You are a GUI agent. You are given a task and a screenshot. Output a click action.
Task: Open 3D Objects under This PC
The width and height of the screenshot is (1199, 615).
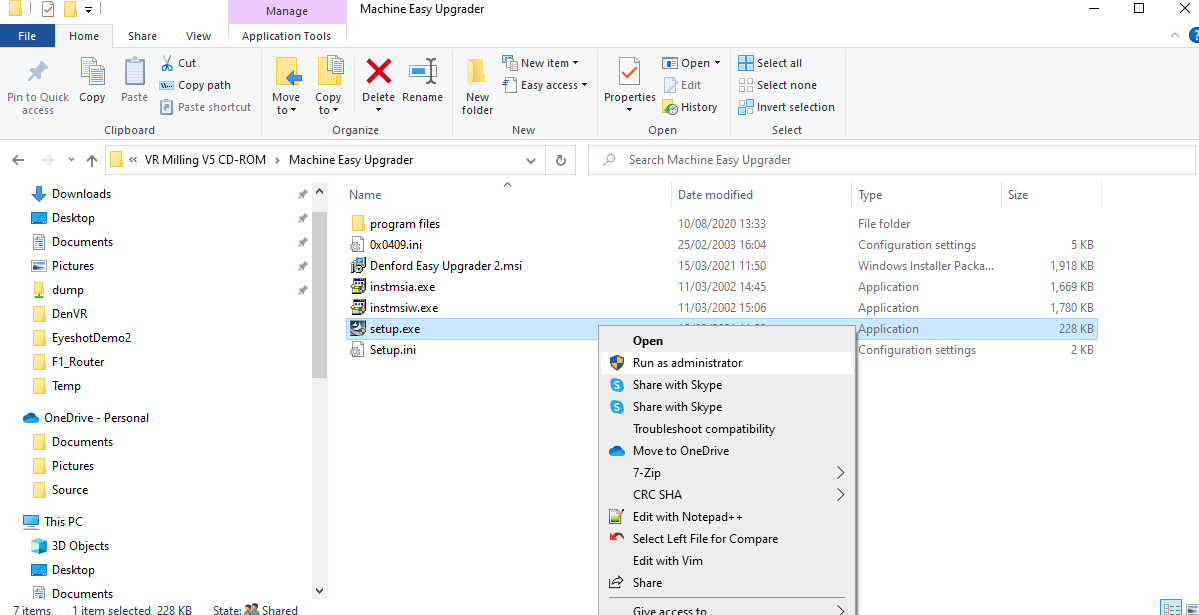[x=80, y=546]
